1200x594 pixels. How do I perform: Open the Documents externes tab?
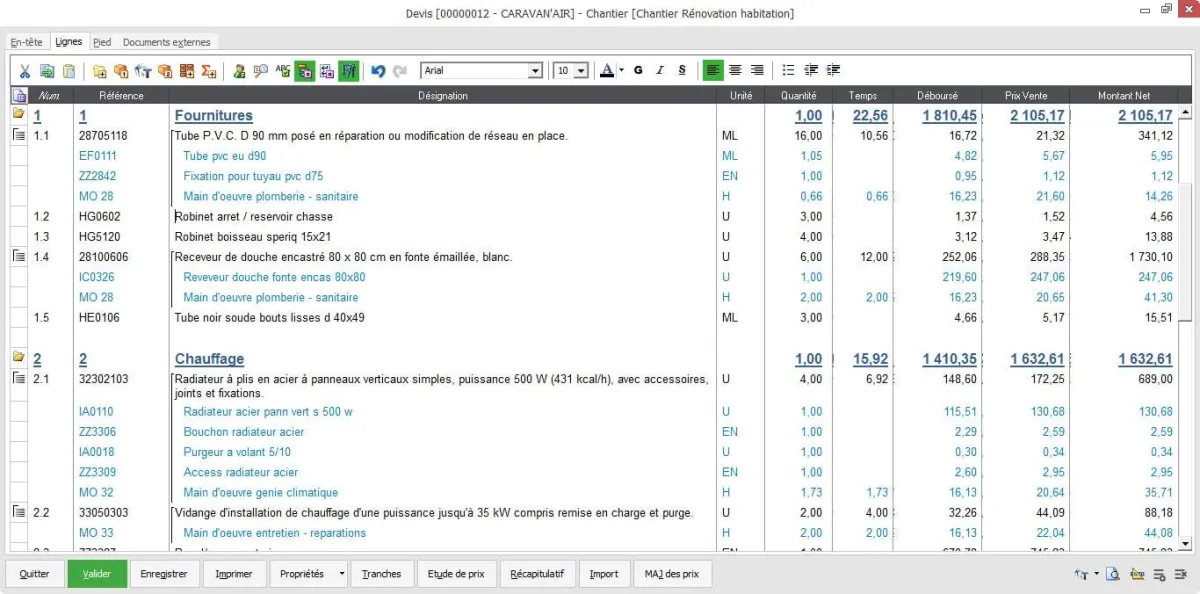pyautogui.click(x=166, y=42)
